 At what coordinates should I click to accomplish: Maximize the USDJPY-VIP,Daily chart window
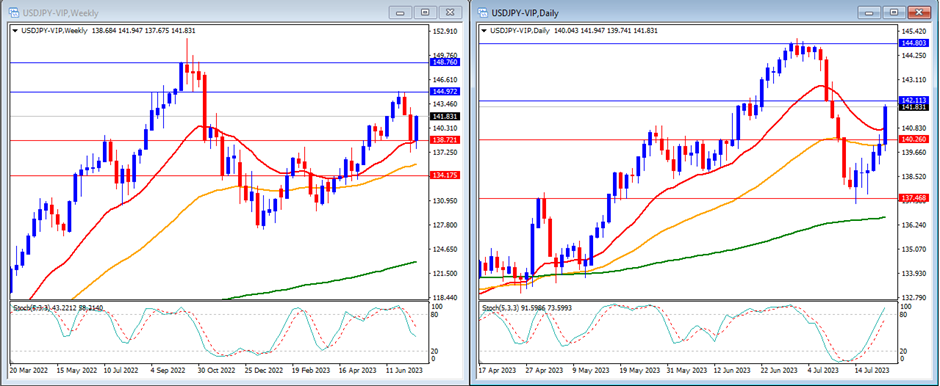pos(893,12)
